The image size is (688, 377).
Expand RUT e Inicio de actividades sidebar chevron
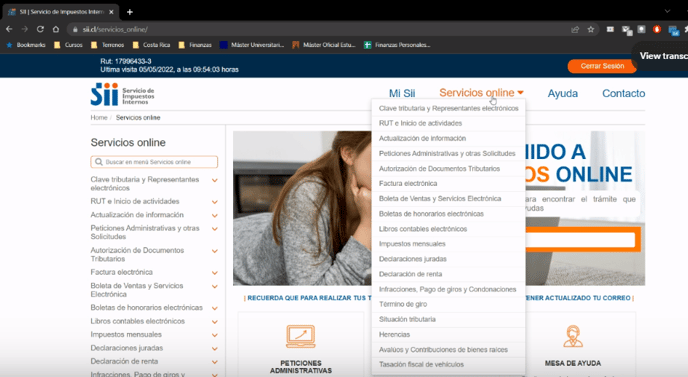pos(215,202)
